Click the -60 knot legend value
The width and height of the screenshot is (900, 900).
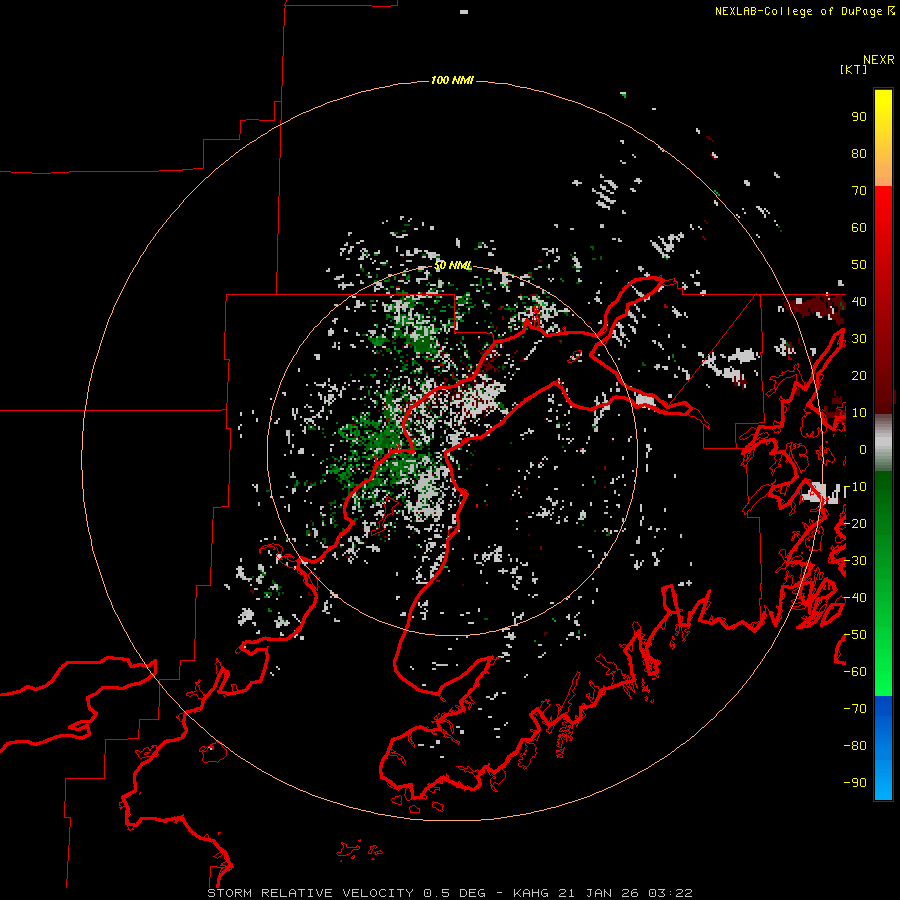click(855, 672)
